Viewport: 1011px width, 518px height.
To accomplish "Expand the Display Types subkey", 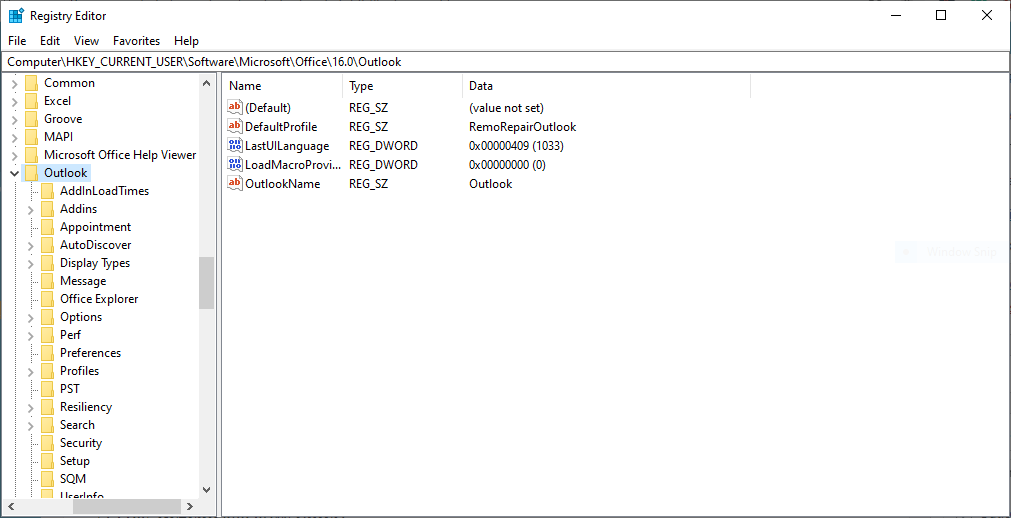I will 30,264.
